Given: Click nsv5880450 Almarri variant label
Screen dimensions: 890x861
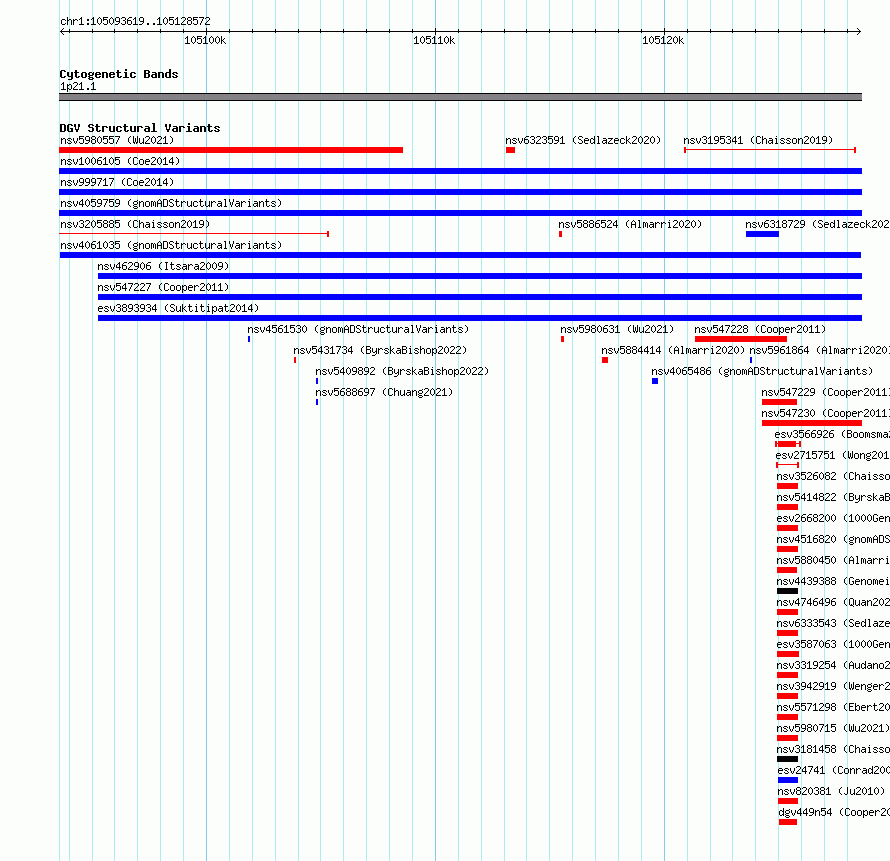Looking at the screenshot, I should (833, 560).
